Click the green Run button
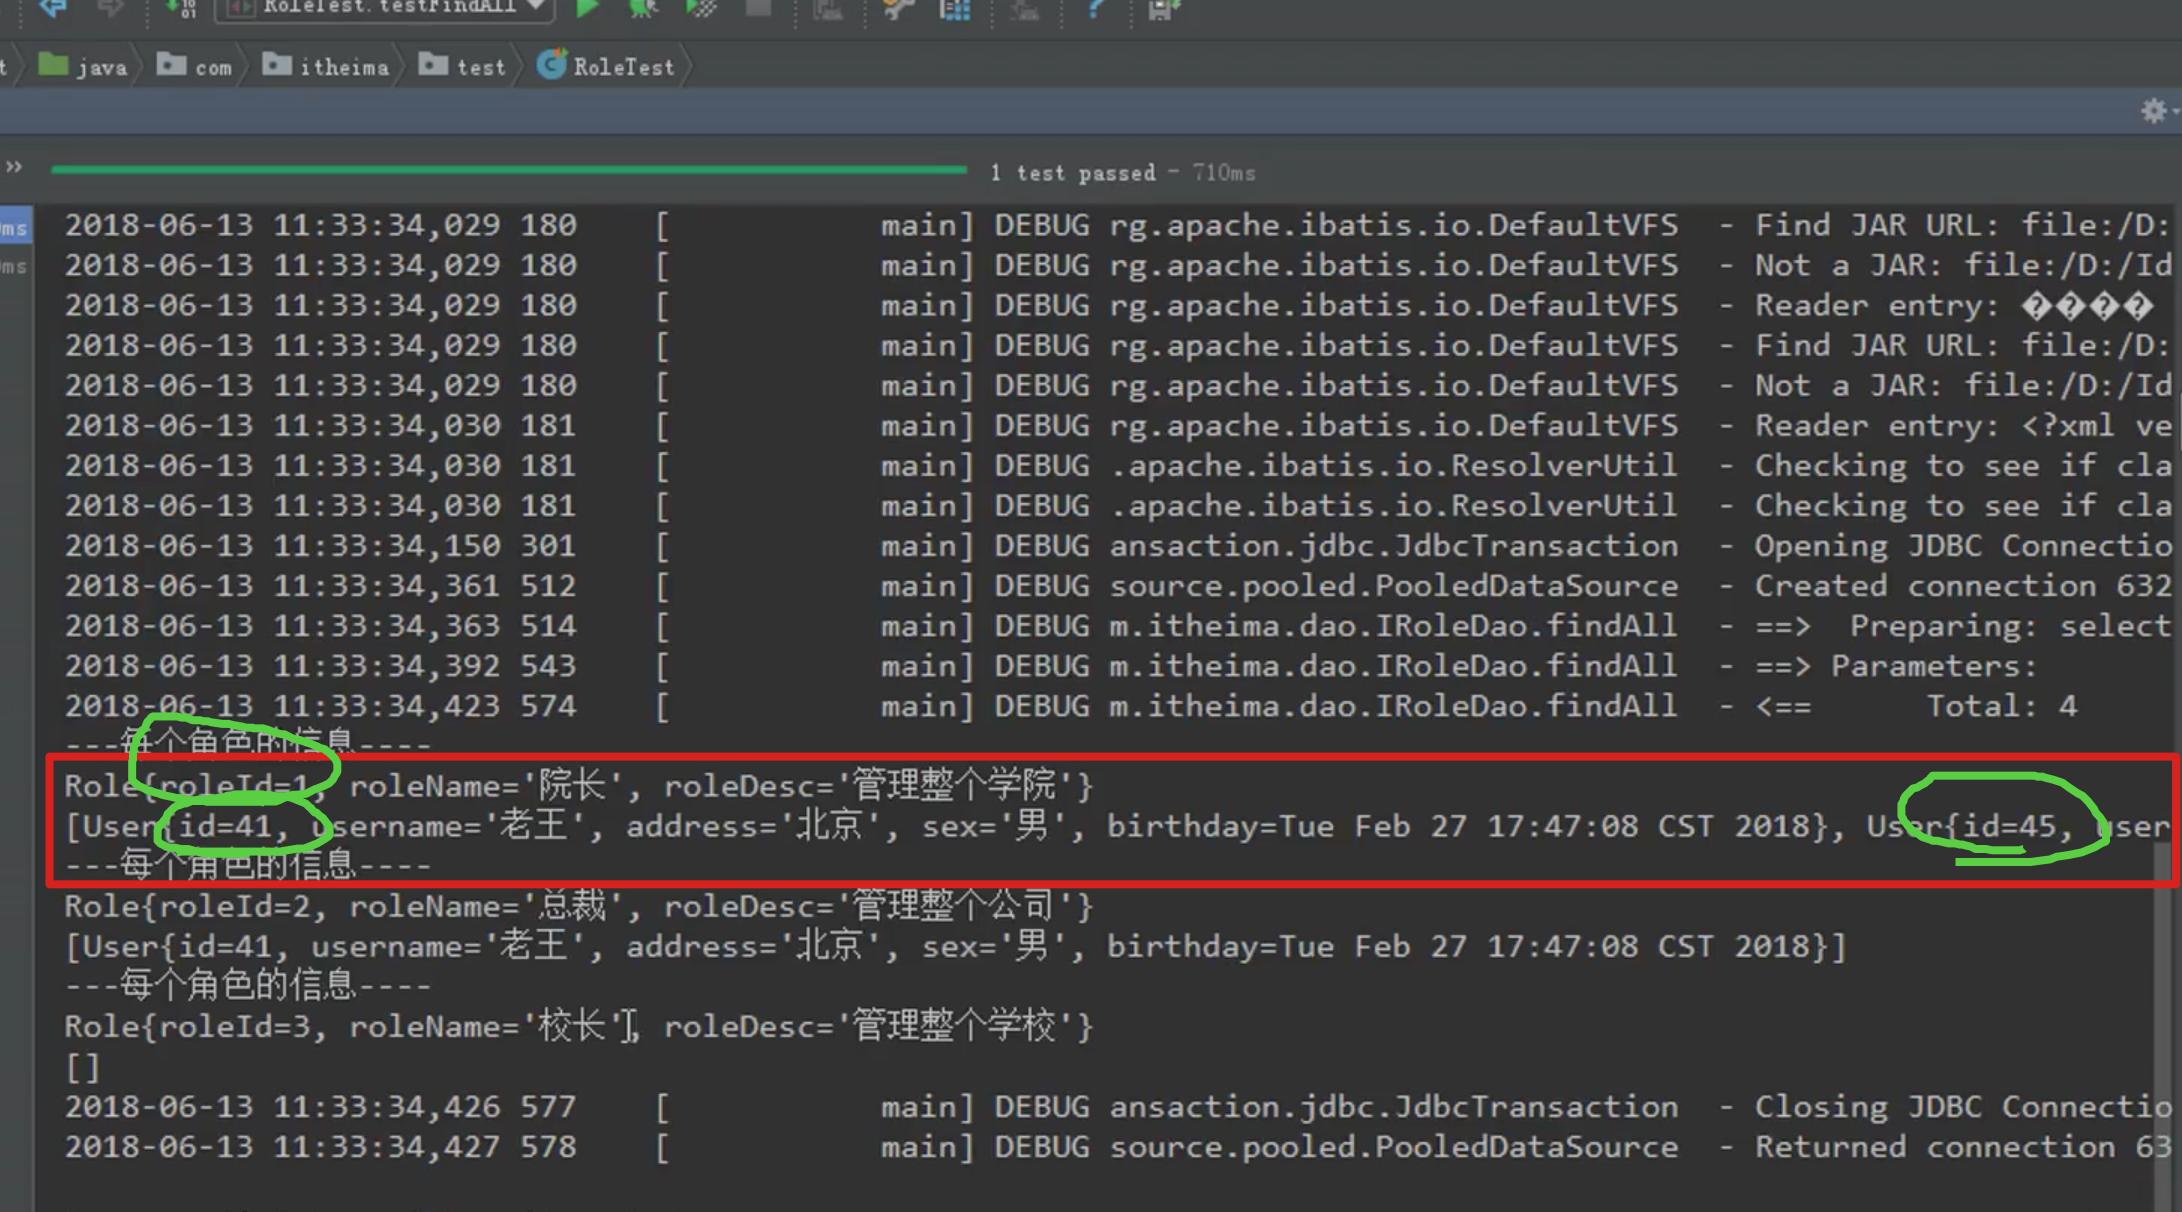 (x=587, y=9)
